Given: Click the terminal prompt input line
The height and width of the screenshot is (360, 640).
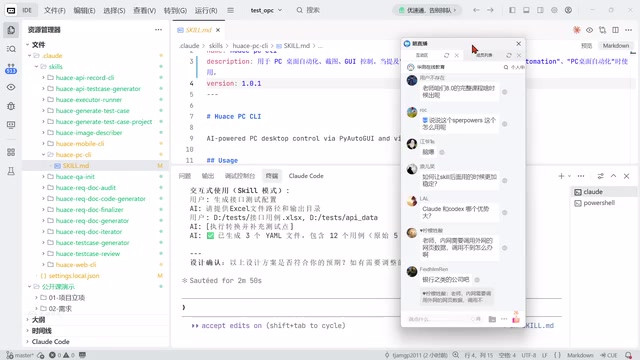Looking at the screenshot, I should 371,307.
